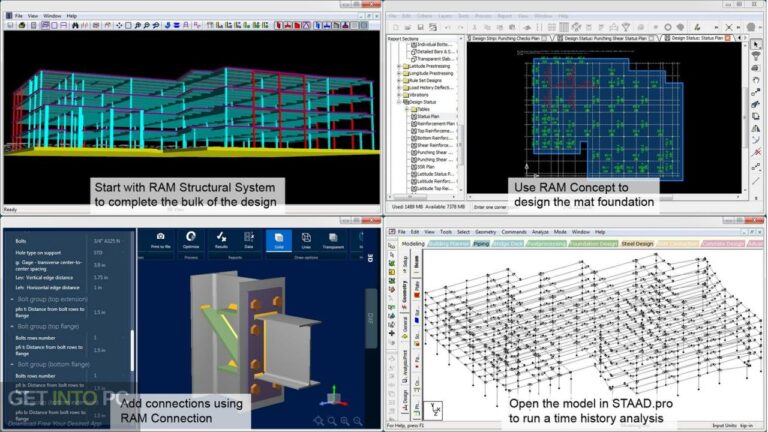Click Data in RAM Connection toolbar

(x=249, y=240)
